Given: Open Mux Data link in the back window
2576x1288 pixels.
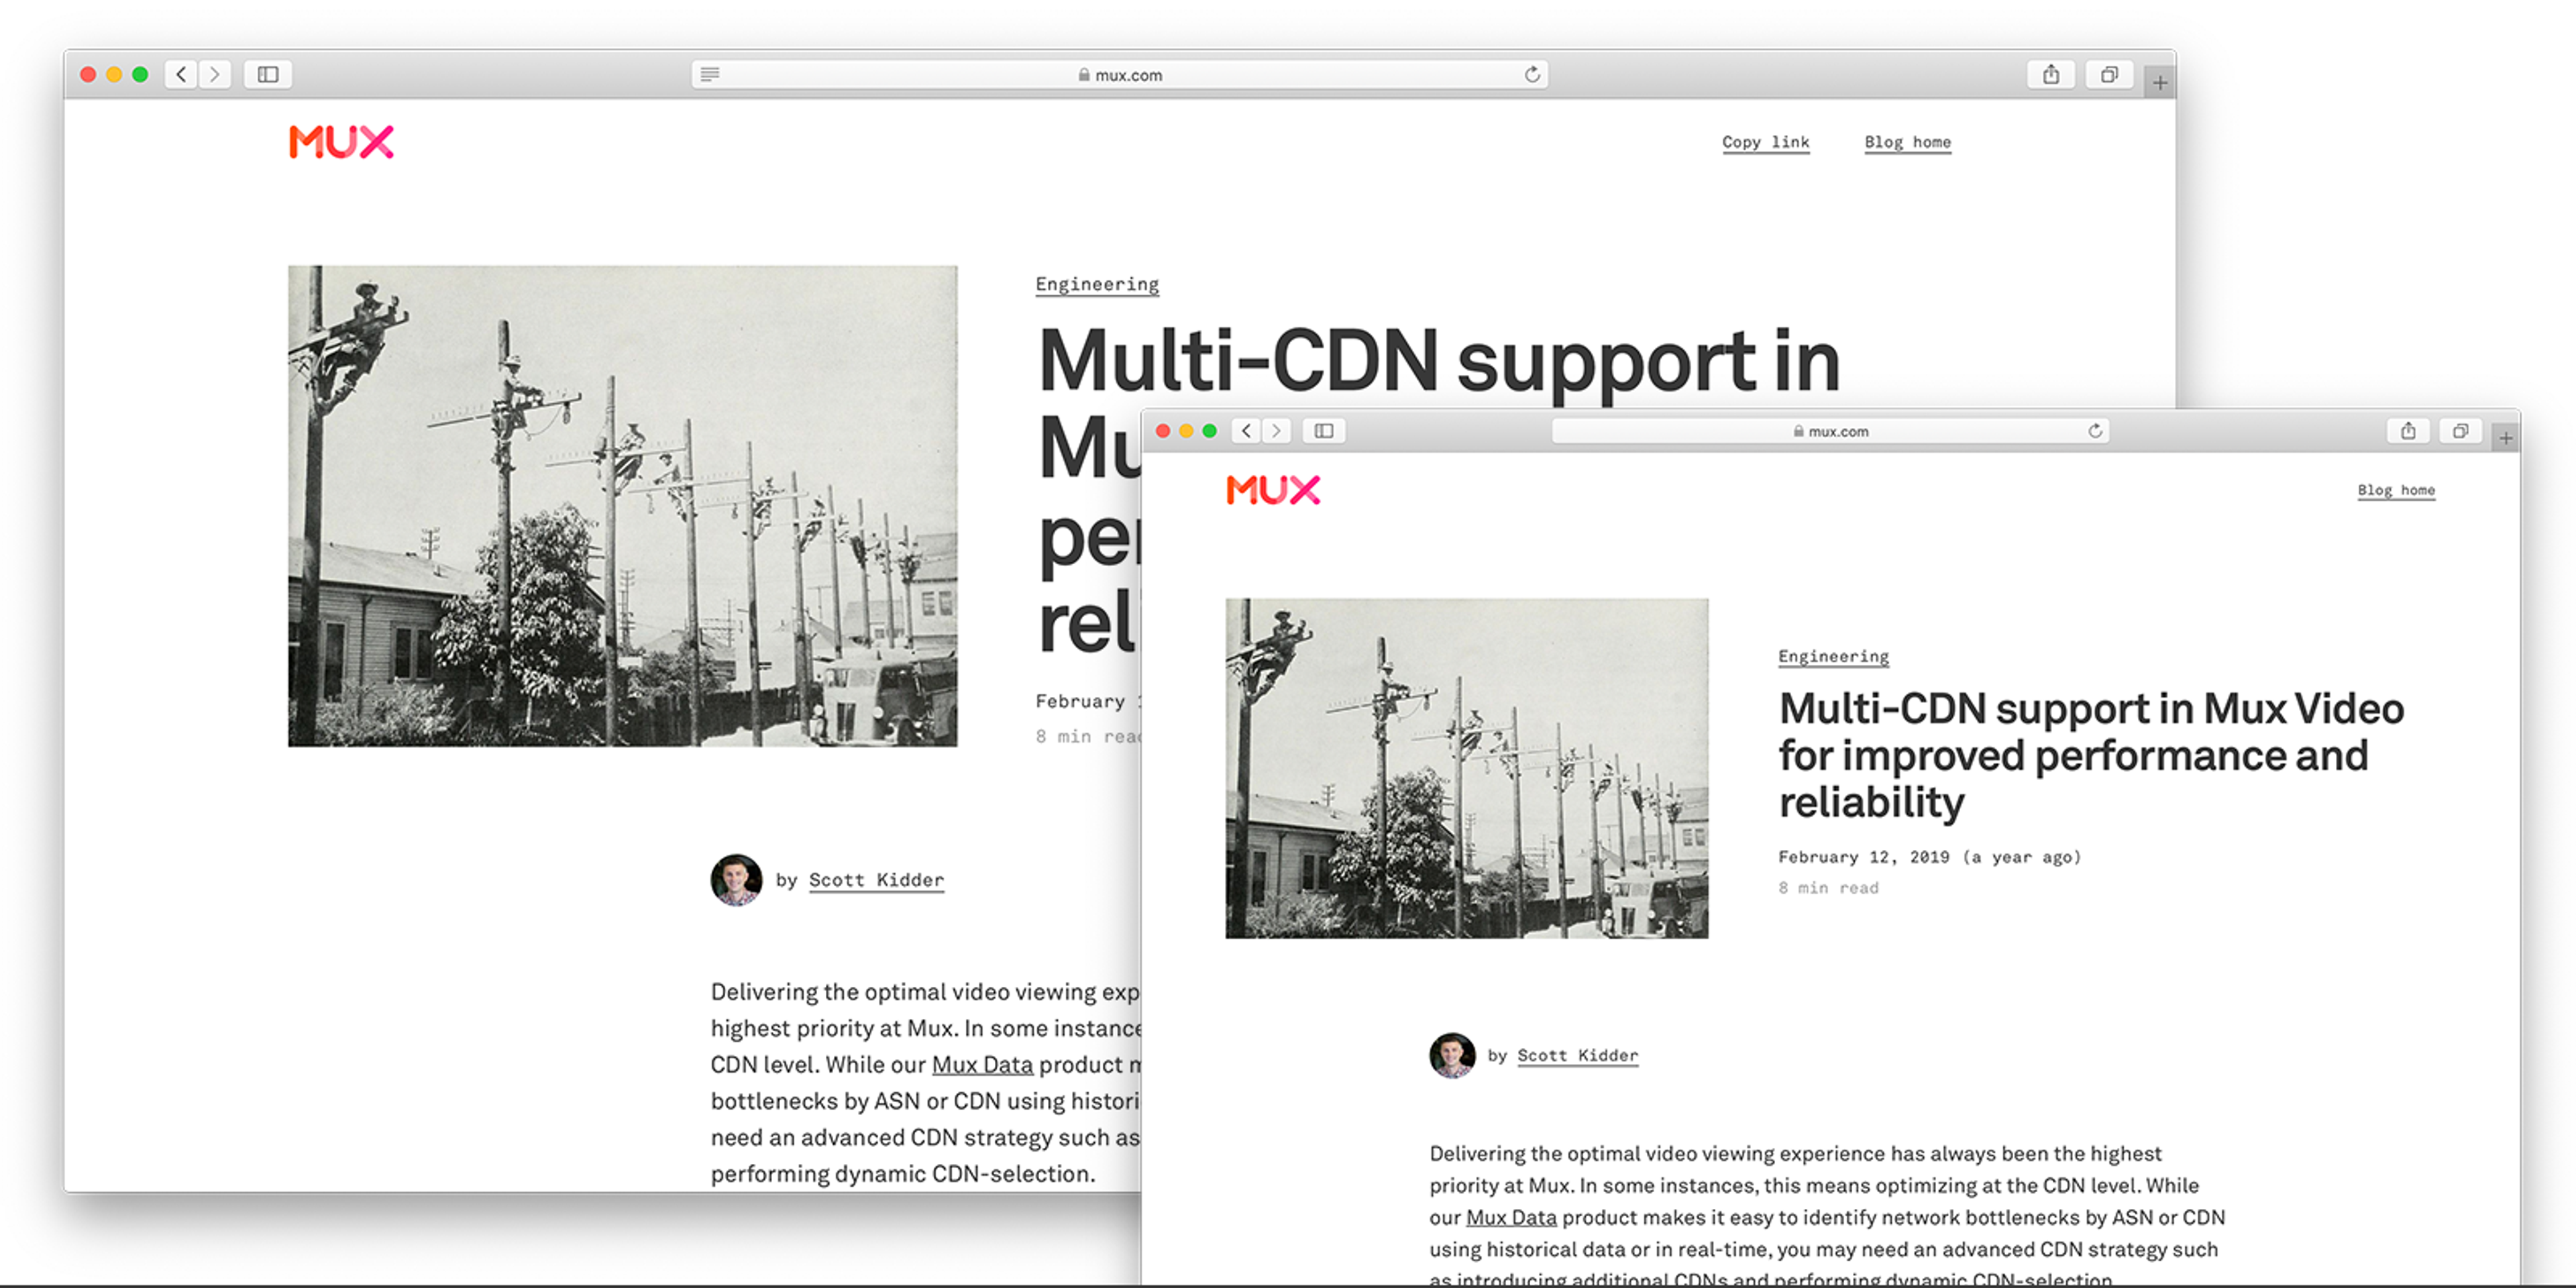Looking at the screenshot, I should point(982,1065).
